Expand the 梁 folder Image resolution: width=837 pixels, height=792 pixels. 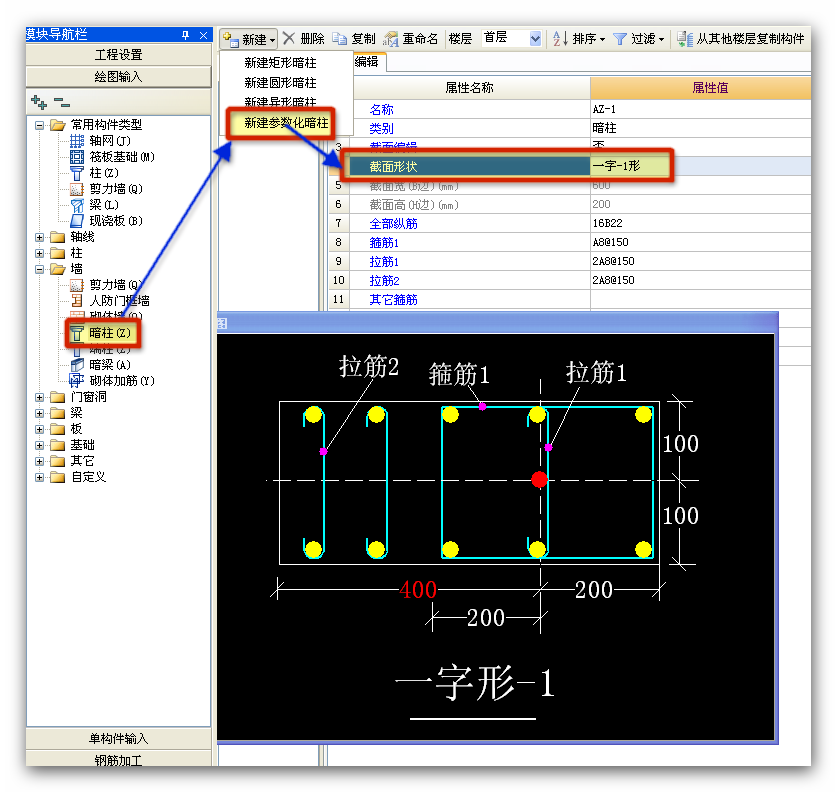click(x=40, y=414)
